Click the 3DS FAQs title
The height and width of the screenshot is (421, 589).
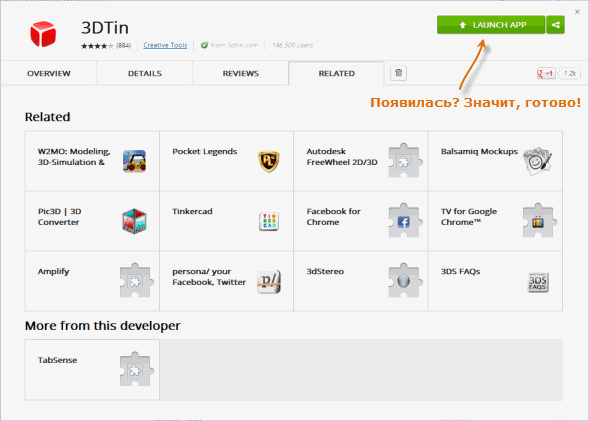click(x=461, y=271)
